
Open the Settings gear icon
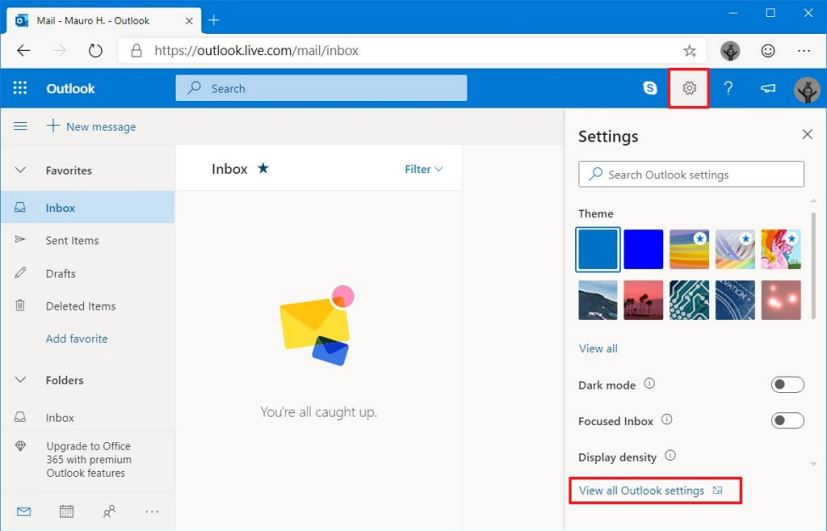(689, 88)
